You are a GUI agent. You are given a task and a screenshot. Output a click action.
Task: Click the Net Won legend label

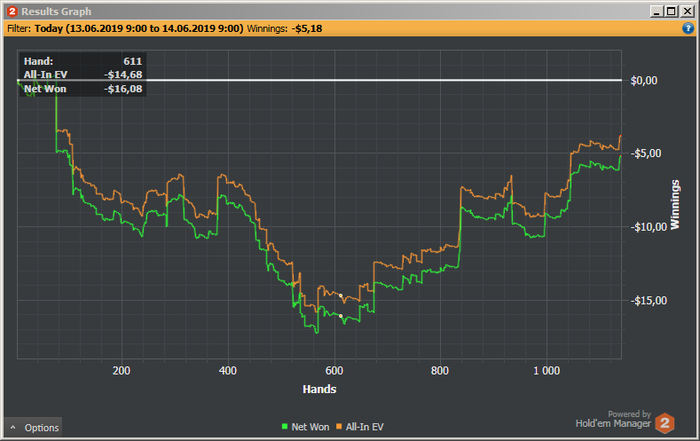(310, 427)
